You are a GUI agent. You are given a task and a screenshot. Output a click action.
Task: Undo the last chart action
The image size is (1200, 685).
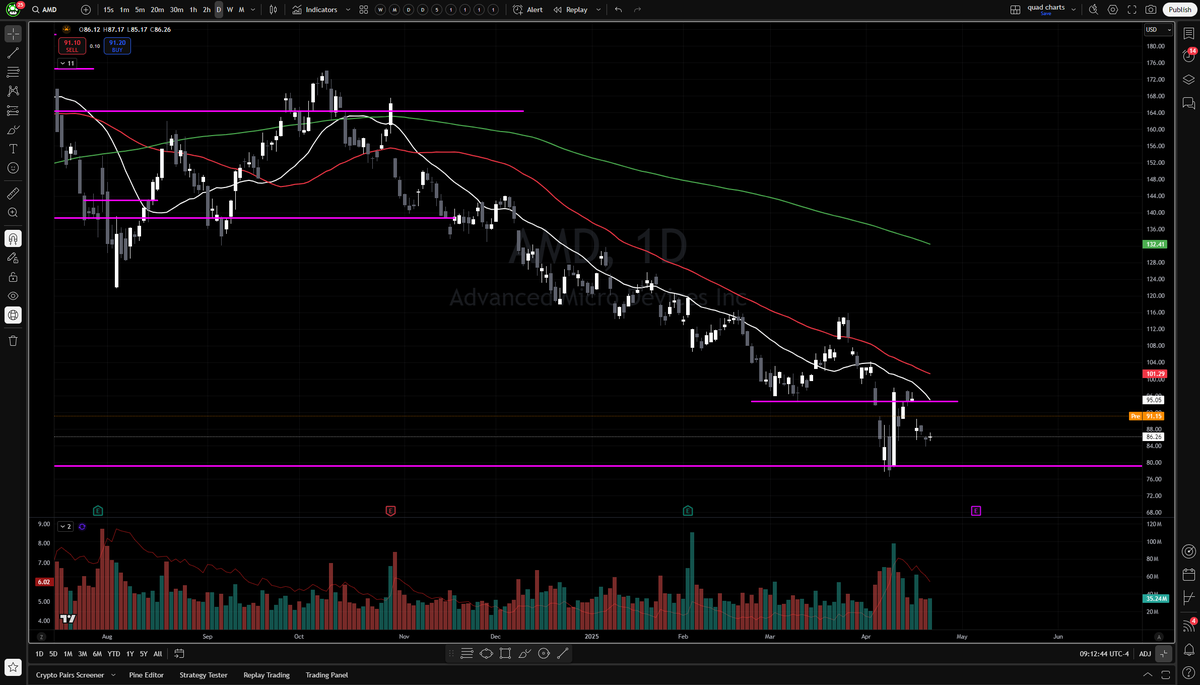[x=618, y=9]
